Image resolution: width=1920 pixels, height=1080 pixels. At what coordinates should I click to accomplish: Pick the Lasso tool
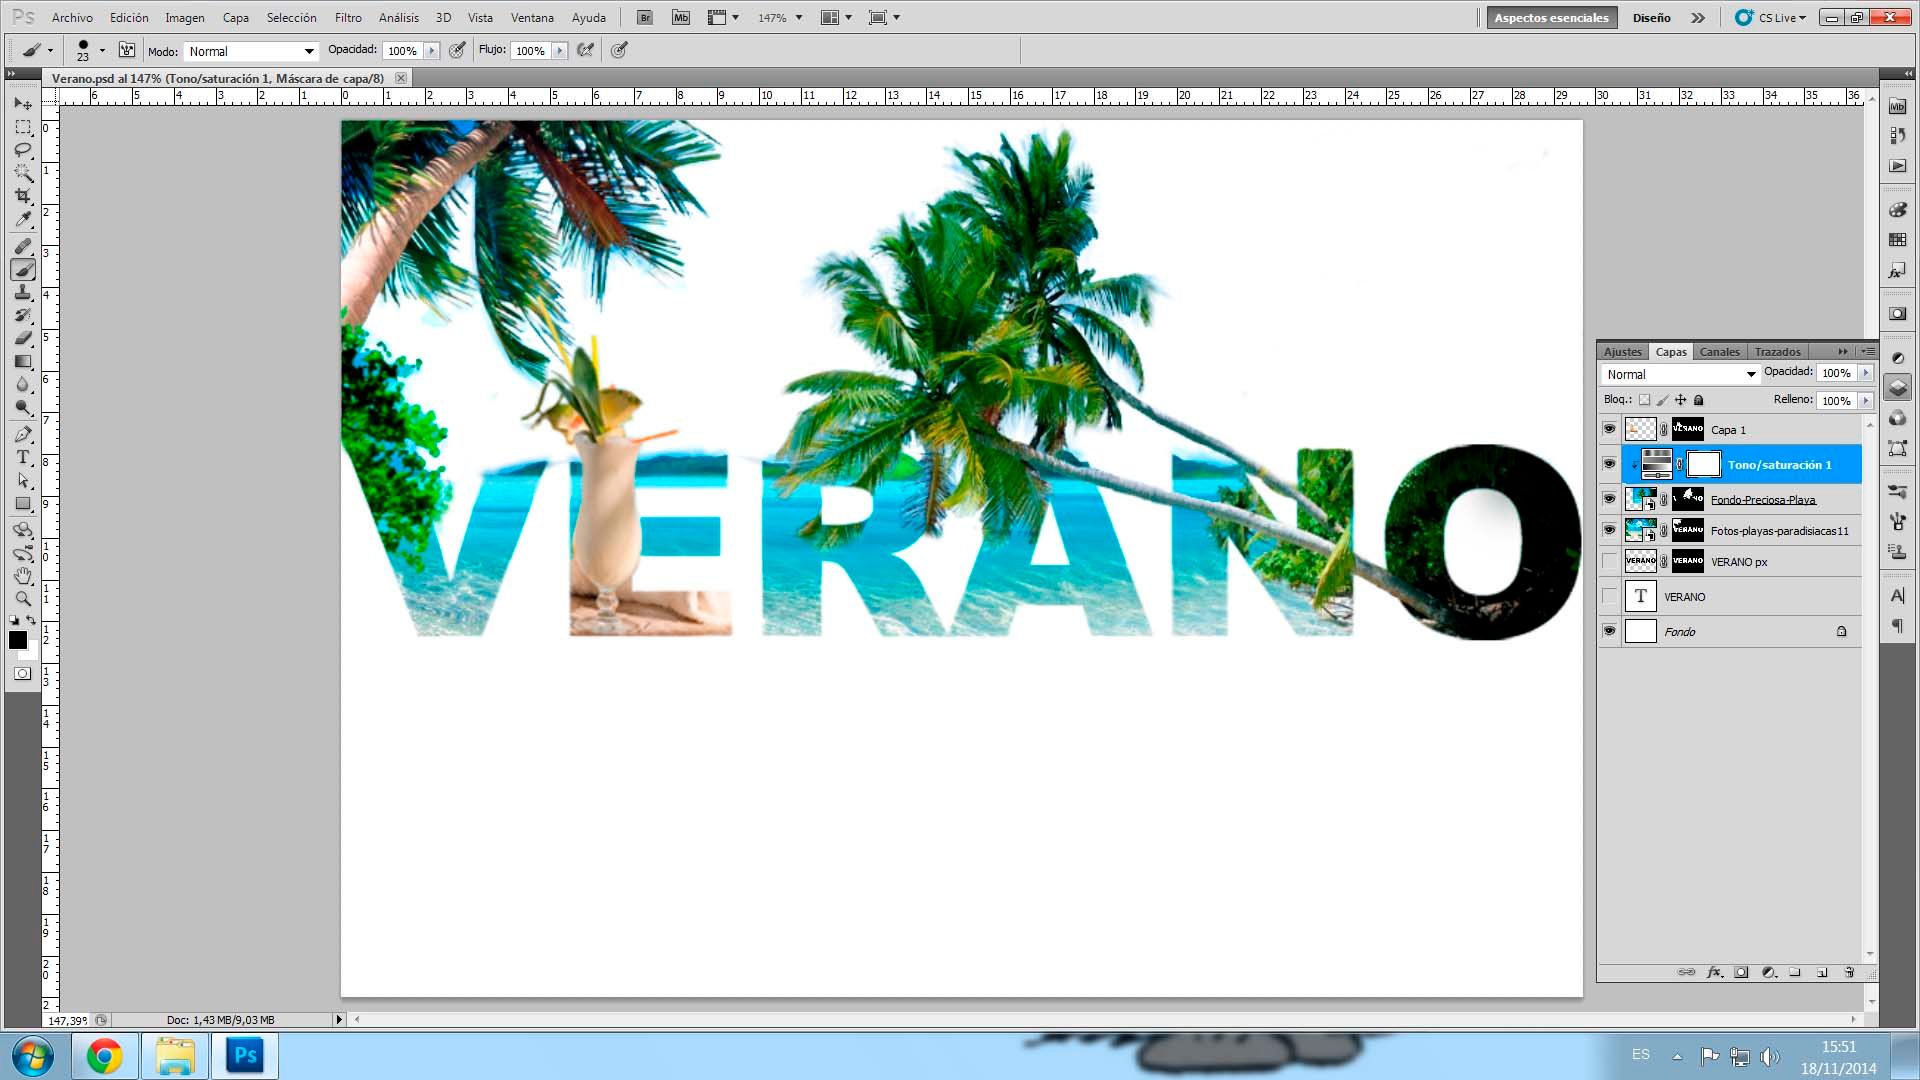pyautogui.click(x=23, y=150)
